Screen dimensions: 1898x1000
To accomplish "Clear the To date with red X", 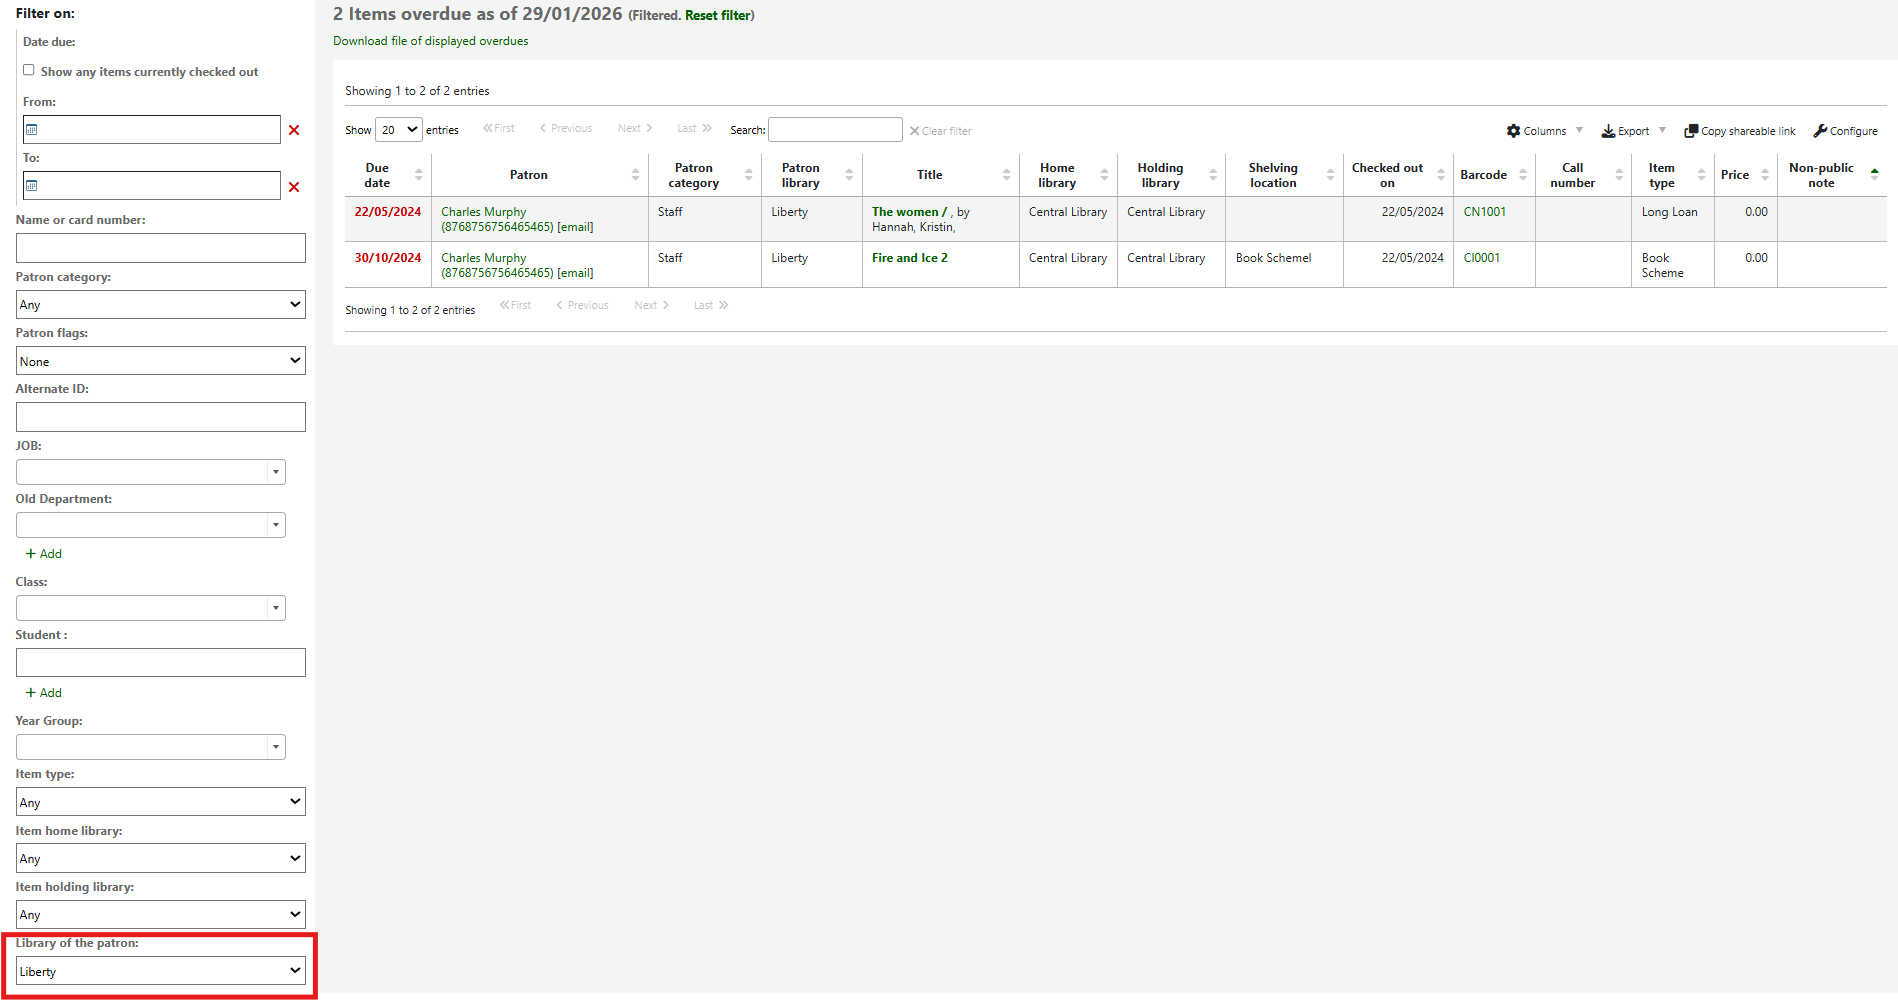I will pyautogui.click(x=294, y=187).
